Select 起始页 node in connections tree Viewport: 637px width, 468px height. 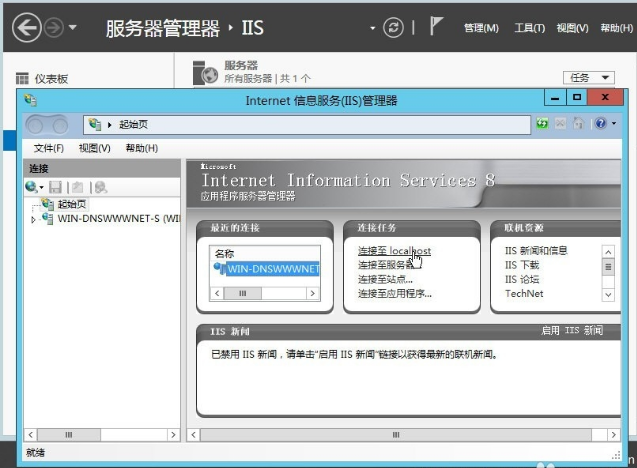72,204
